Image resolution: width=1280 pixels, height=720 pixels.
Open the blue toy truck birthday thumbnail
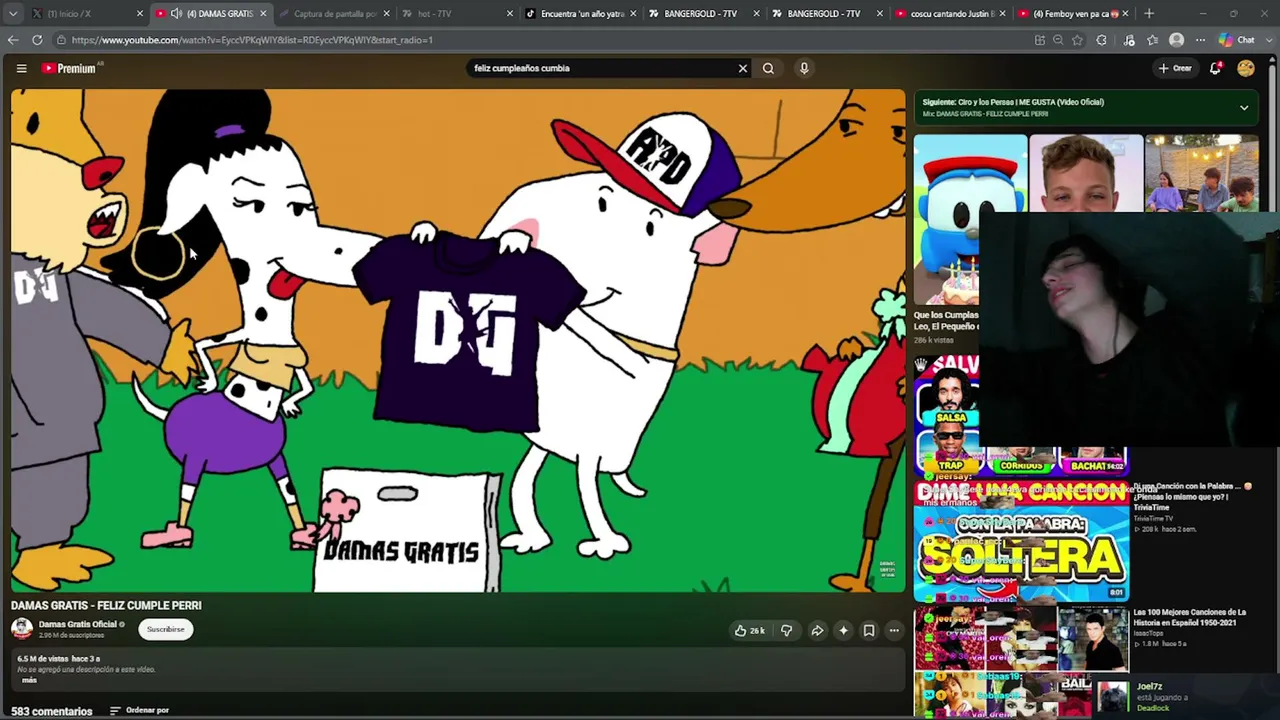tap(970, 220)
